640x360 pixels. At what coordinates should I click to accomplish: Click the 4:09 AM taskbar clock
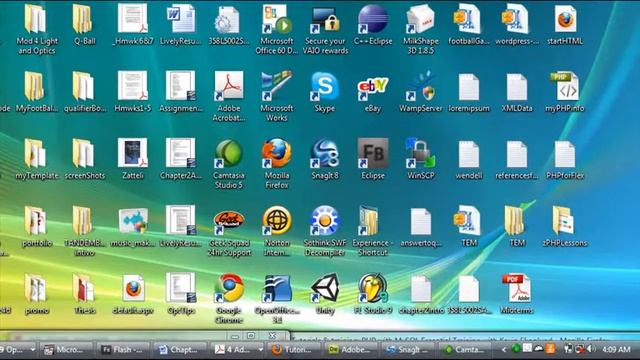[x=616, y=350]
